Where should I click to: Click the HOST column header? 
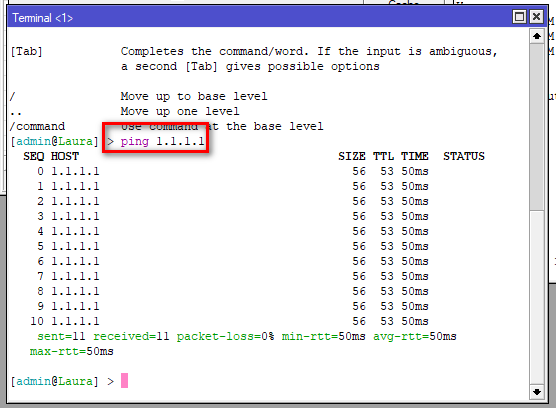point(65,156)
